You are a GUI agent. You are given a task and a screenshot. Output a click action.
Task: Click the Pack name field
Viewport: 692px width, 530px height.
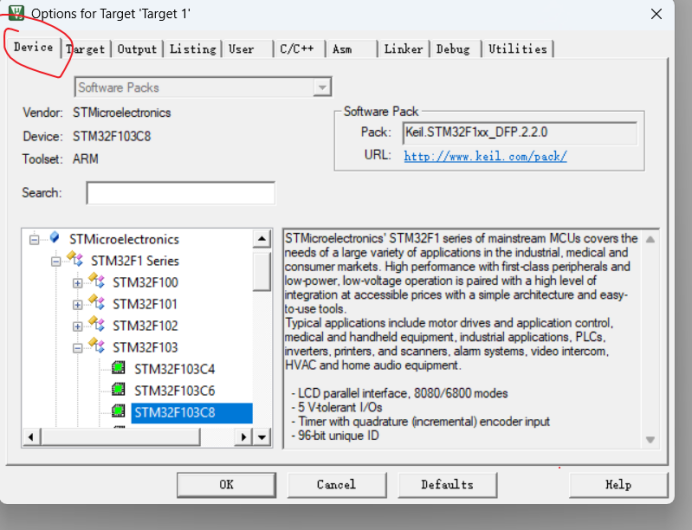pos(520,132)
